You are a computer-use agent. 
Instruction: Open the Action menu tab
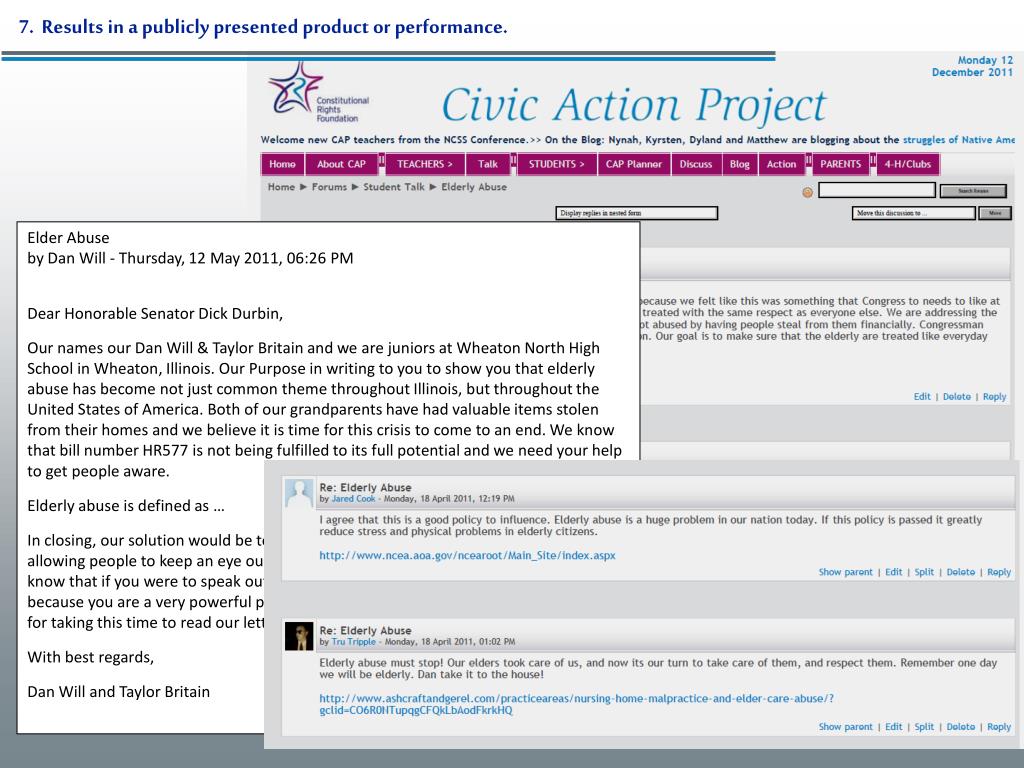pyautogui.click(x=781, y=164)
